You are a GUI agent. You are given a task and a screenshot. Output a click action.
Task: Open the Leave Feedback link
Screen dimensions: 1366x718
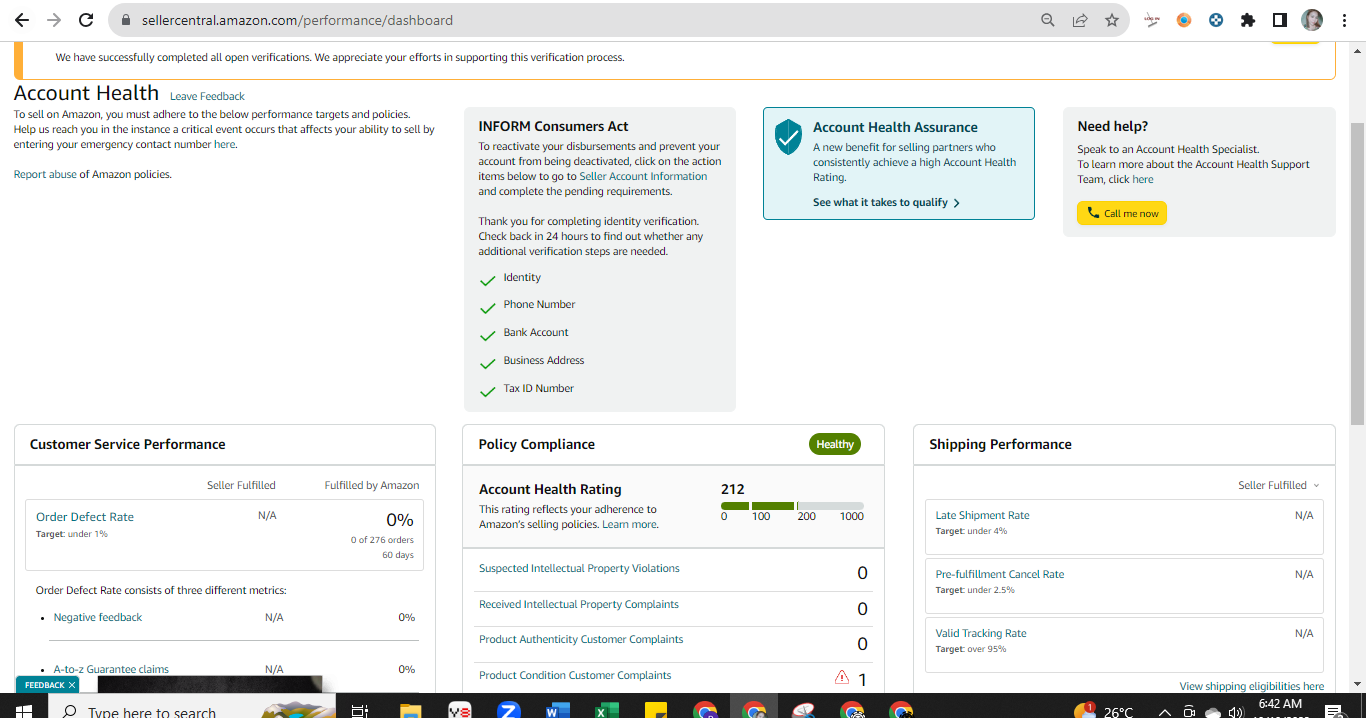207,96
